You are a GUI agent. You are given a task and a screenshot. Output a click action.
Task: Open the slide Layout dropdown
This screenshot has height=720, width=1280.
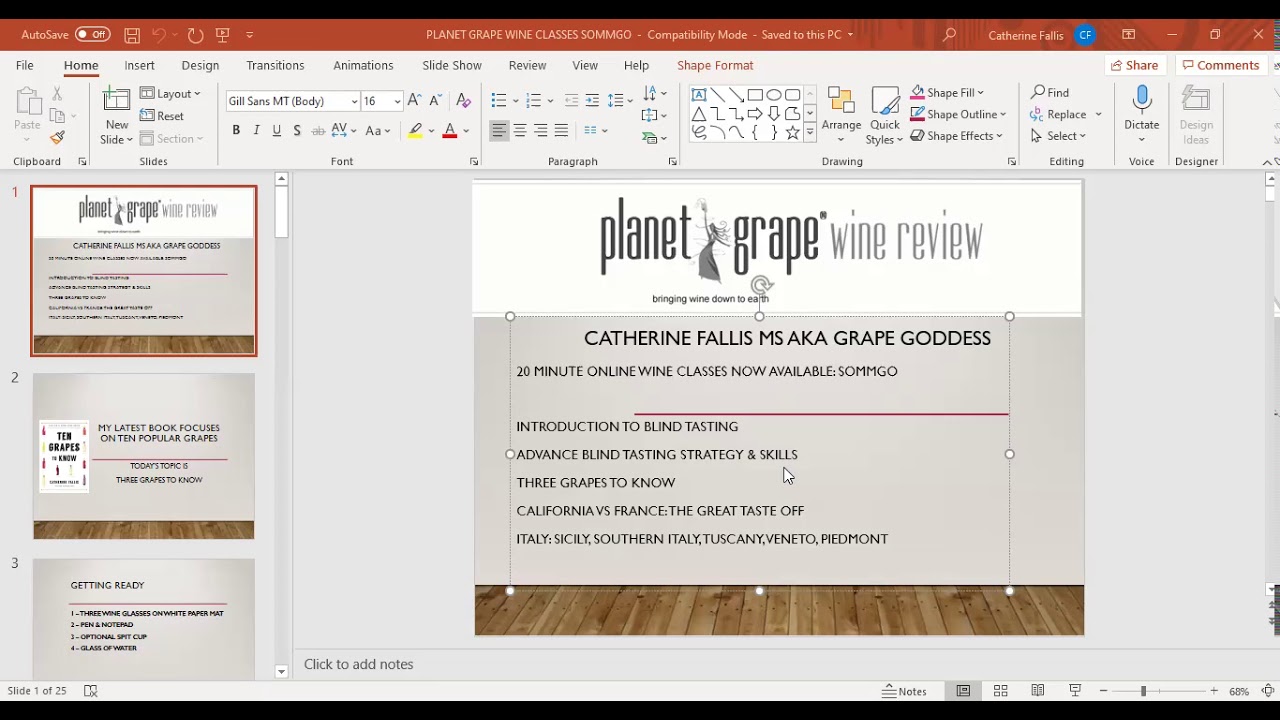171,93
